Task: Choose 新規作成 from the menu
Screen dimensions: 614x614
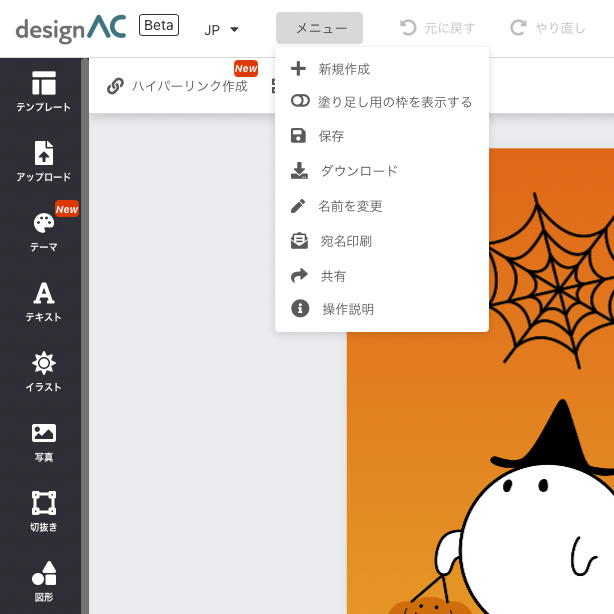Action: (382, 69)
